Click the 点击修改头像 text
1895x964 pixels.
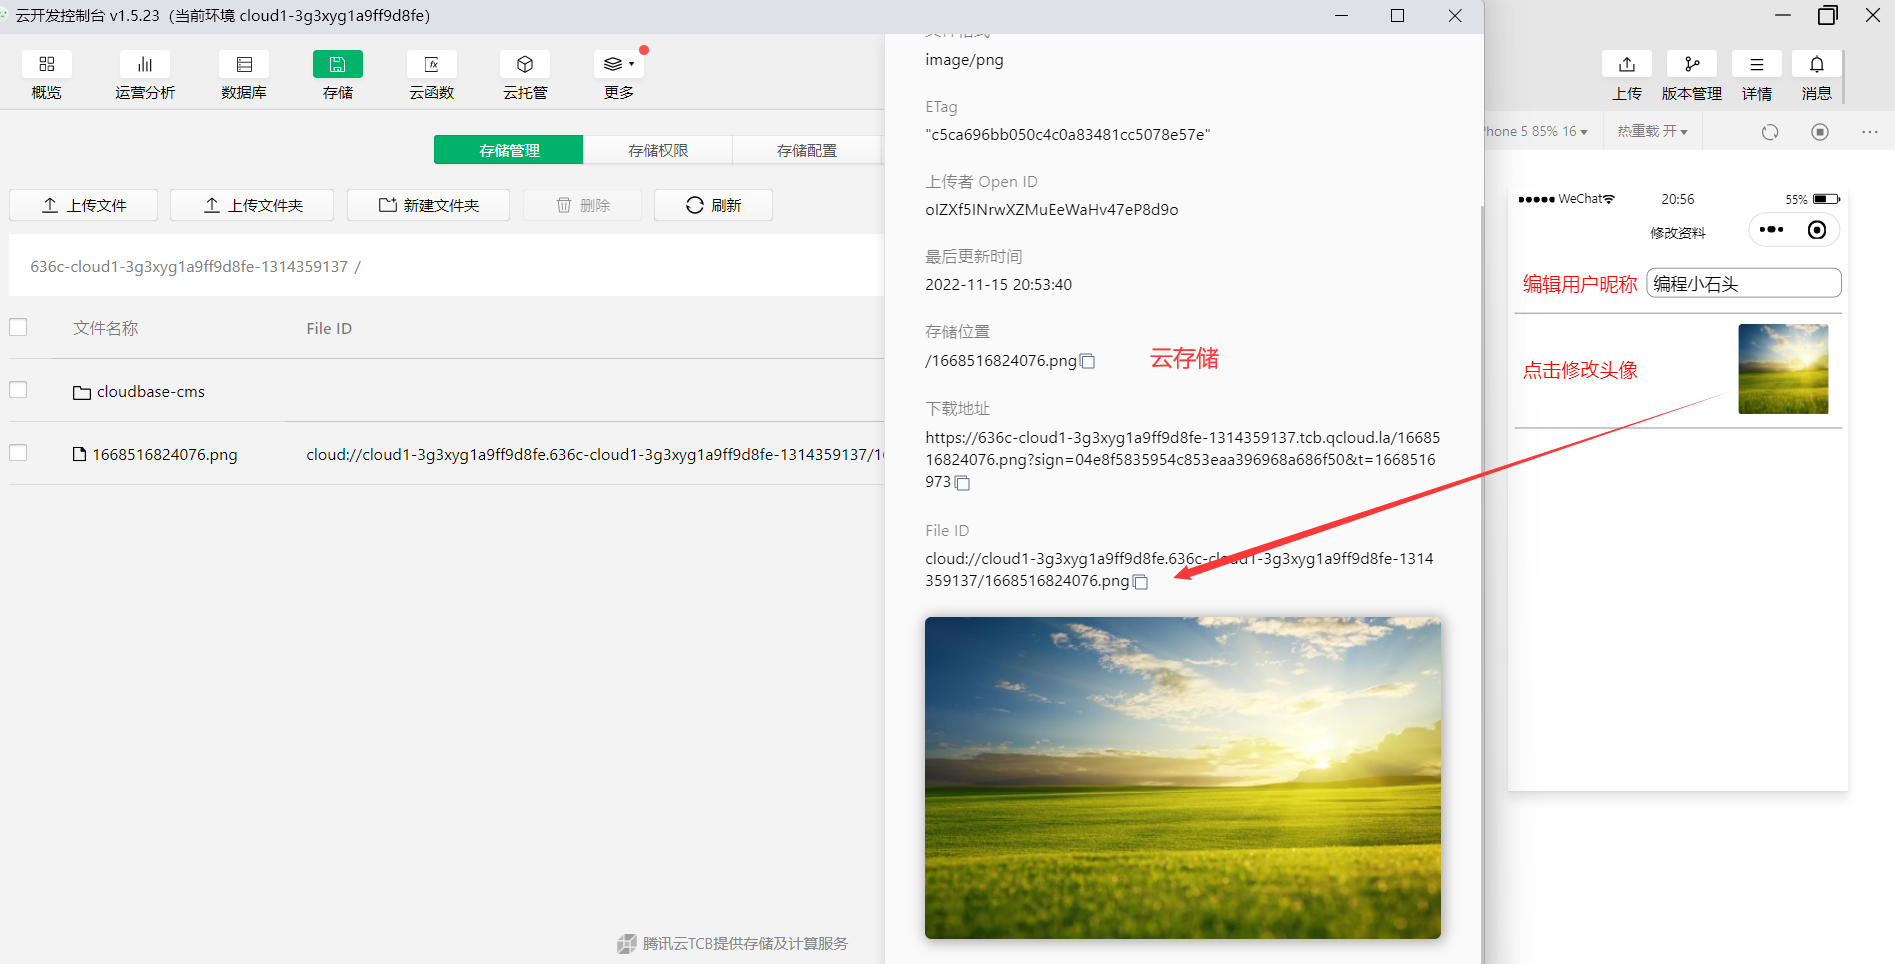1580,370
